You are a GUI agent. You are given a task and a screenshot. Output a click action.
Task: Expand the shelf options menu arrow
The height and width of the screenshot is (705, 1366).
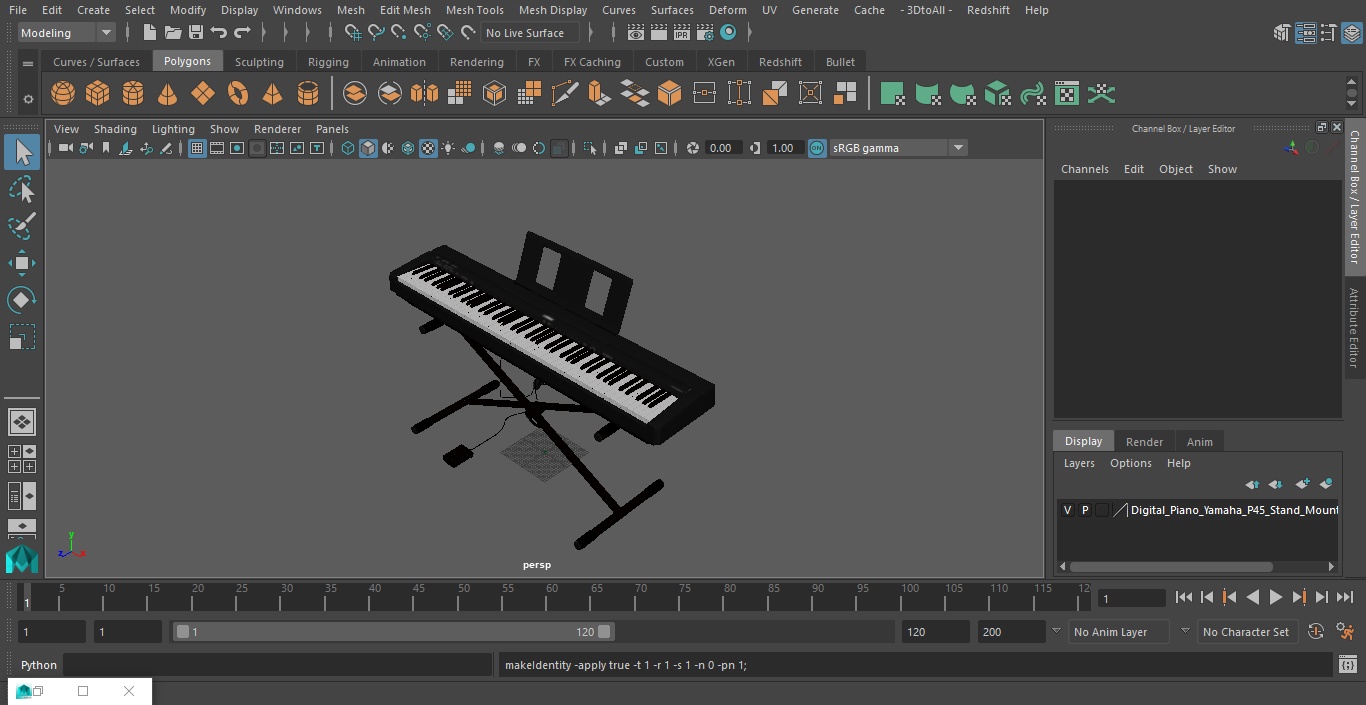click(x=28, y=99)
